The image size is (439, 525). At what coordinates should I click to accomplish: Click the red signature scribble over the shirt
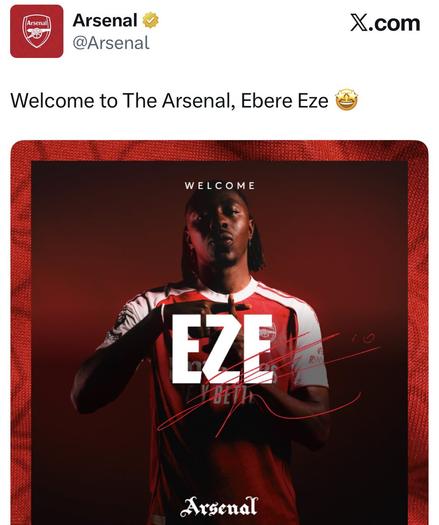pos(268,382)
